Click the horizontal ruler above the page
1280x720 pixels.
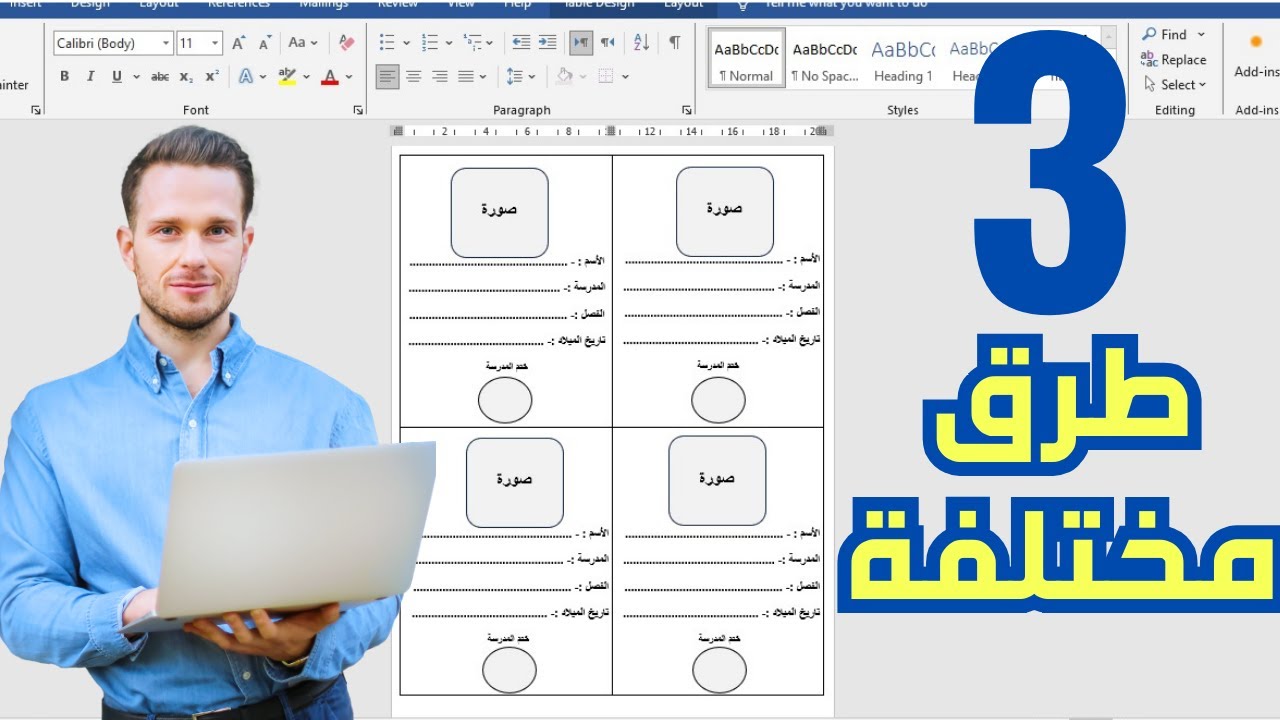coord(612,131)
